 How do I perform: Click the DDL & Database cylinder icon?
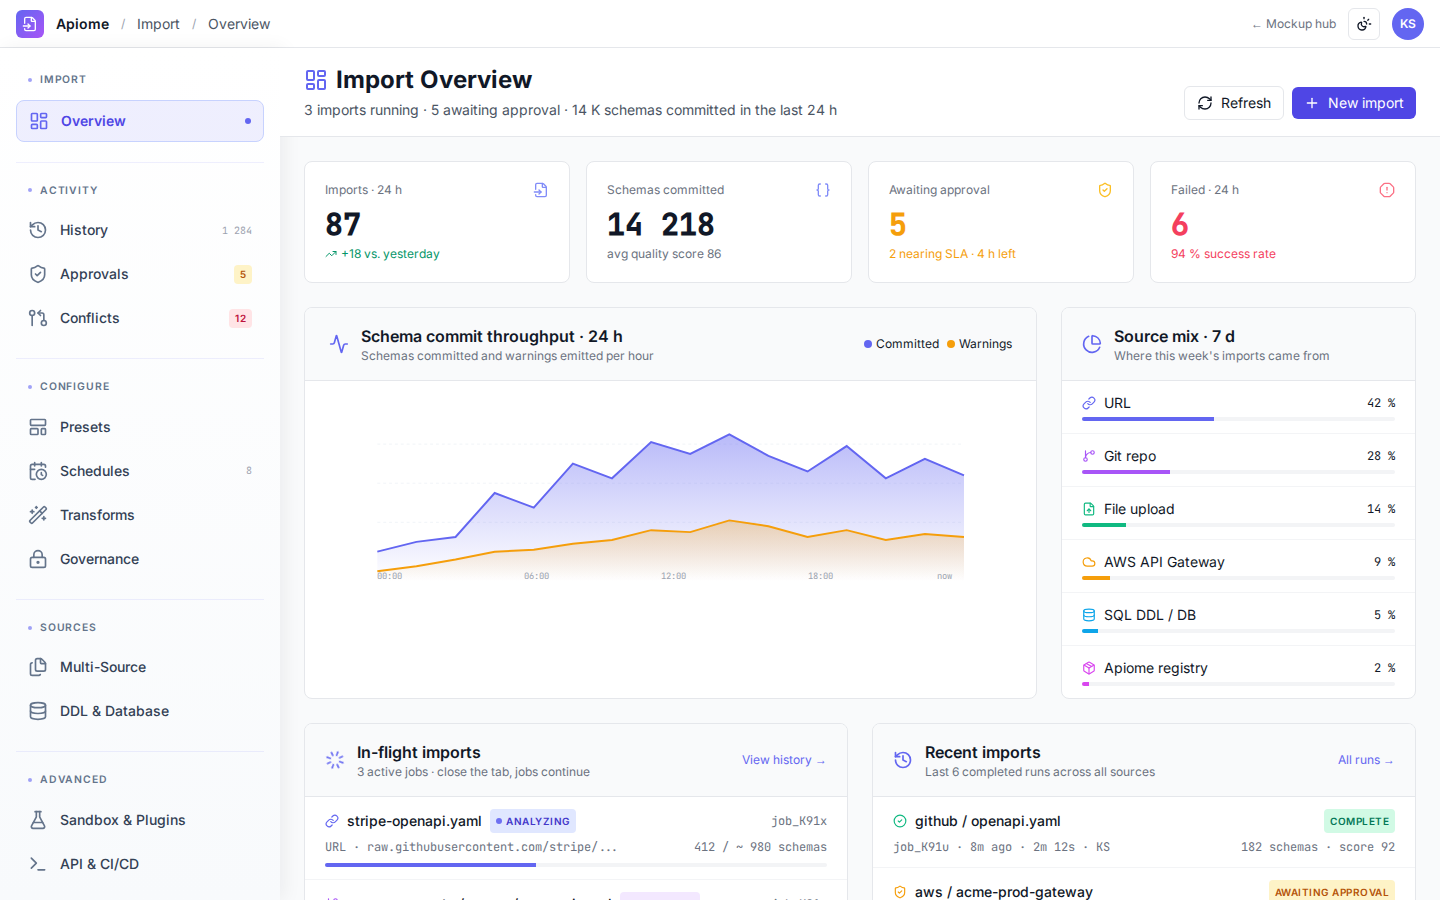point(38,711)
